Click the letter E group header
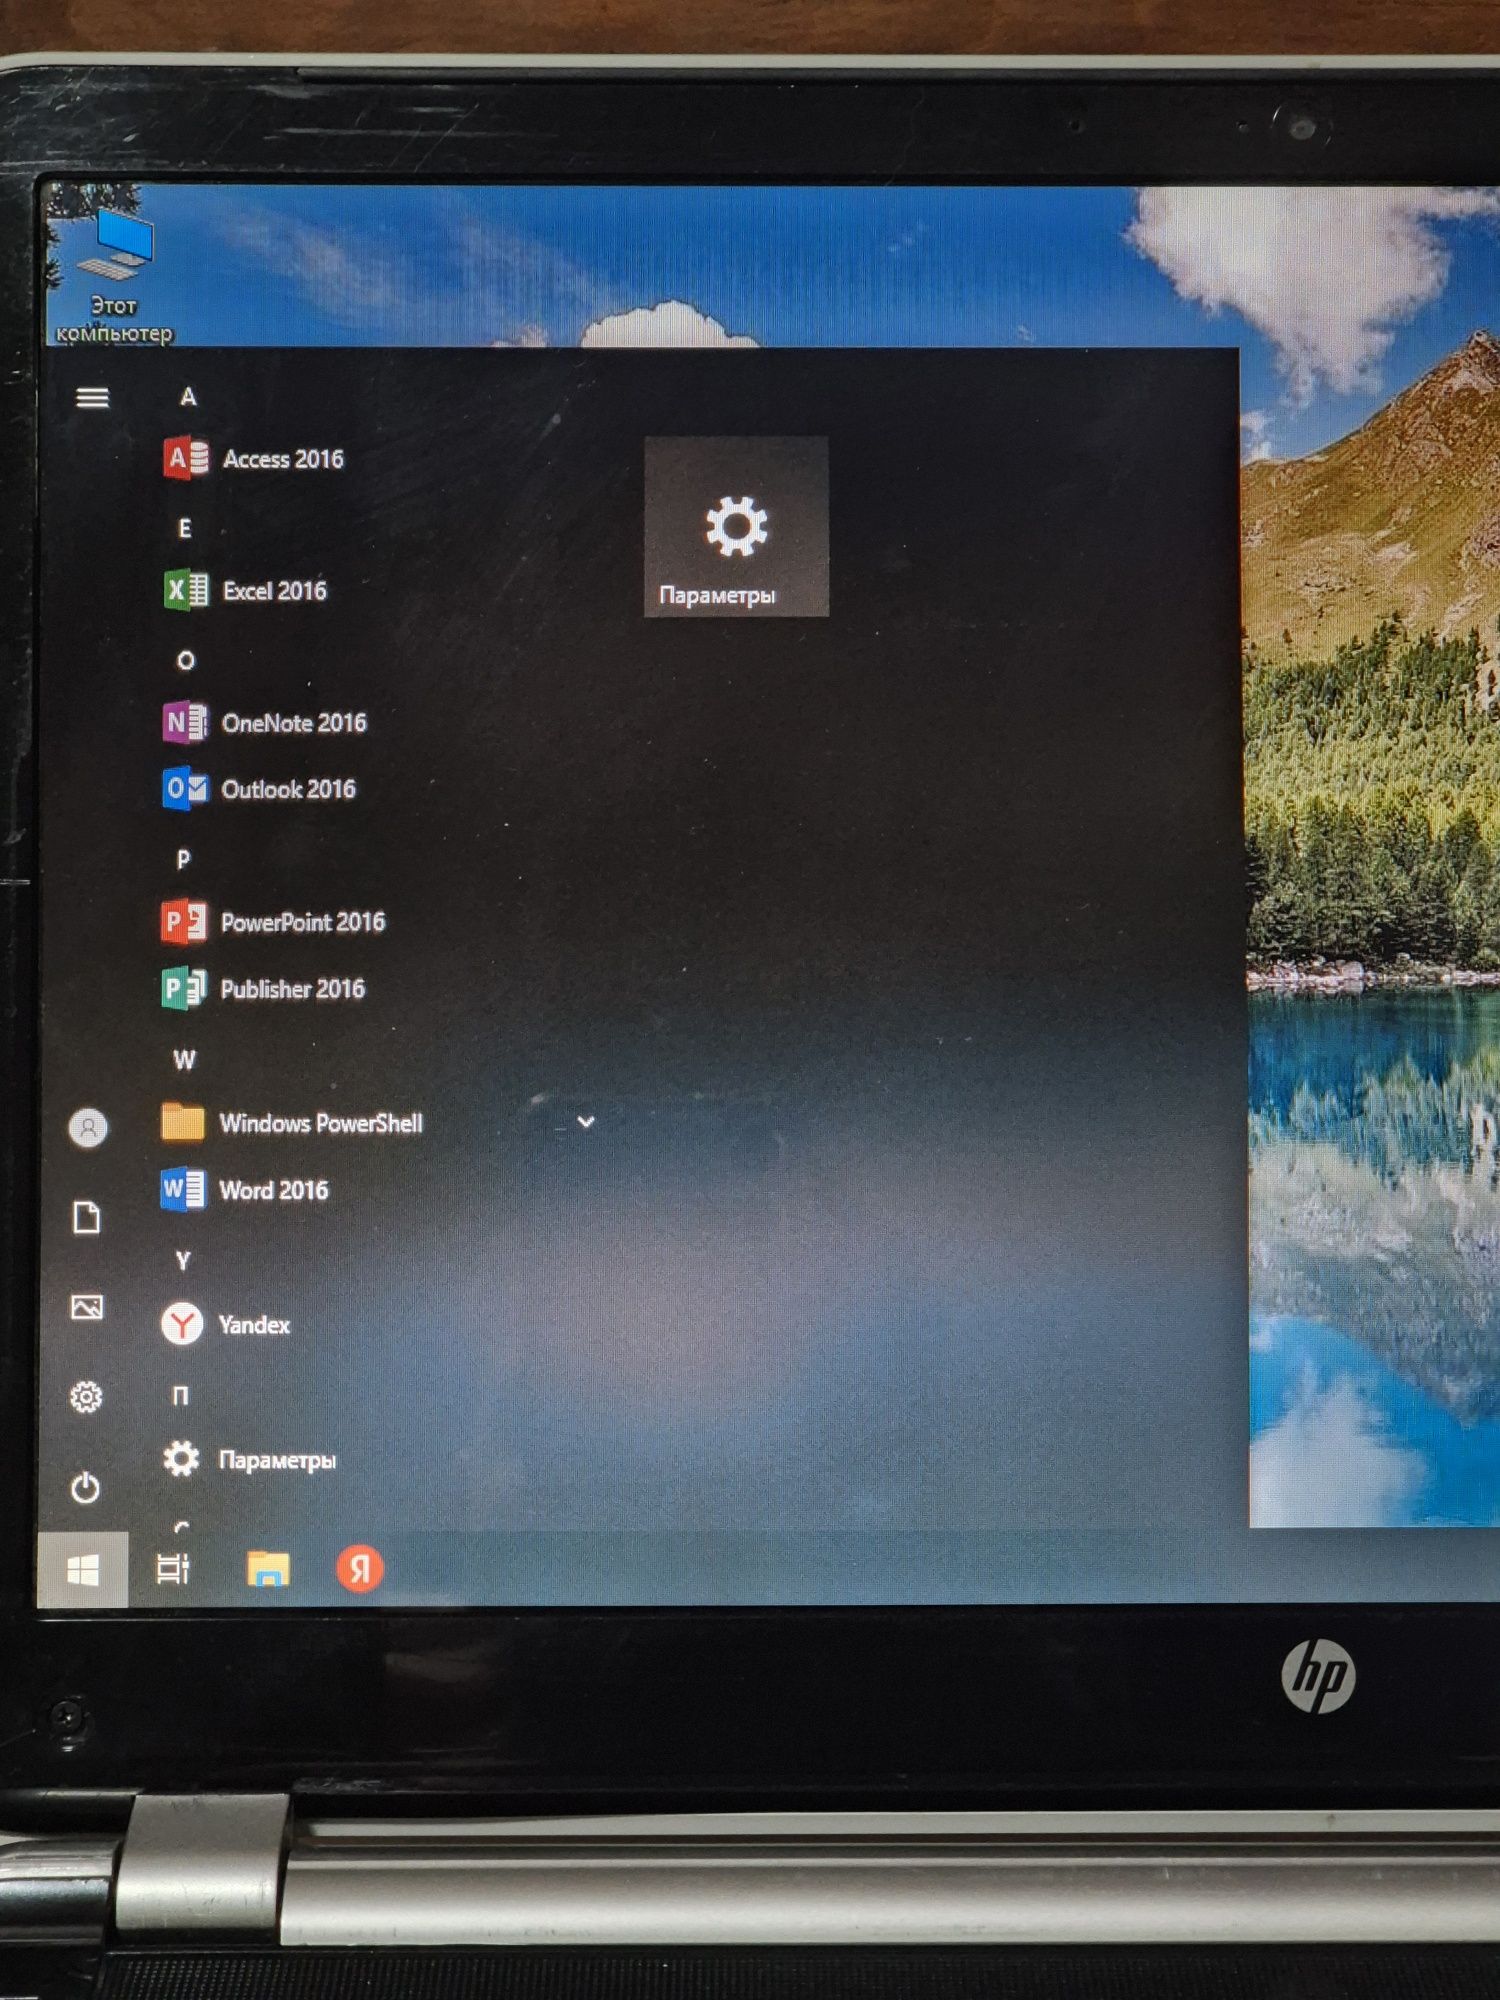Image resolution: width=1500 pixels, height=2000 pixels. pyautogui.click(x=185, y=528)
